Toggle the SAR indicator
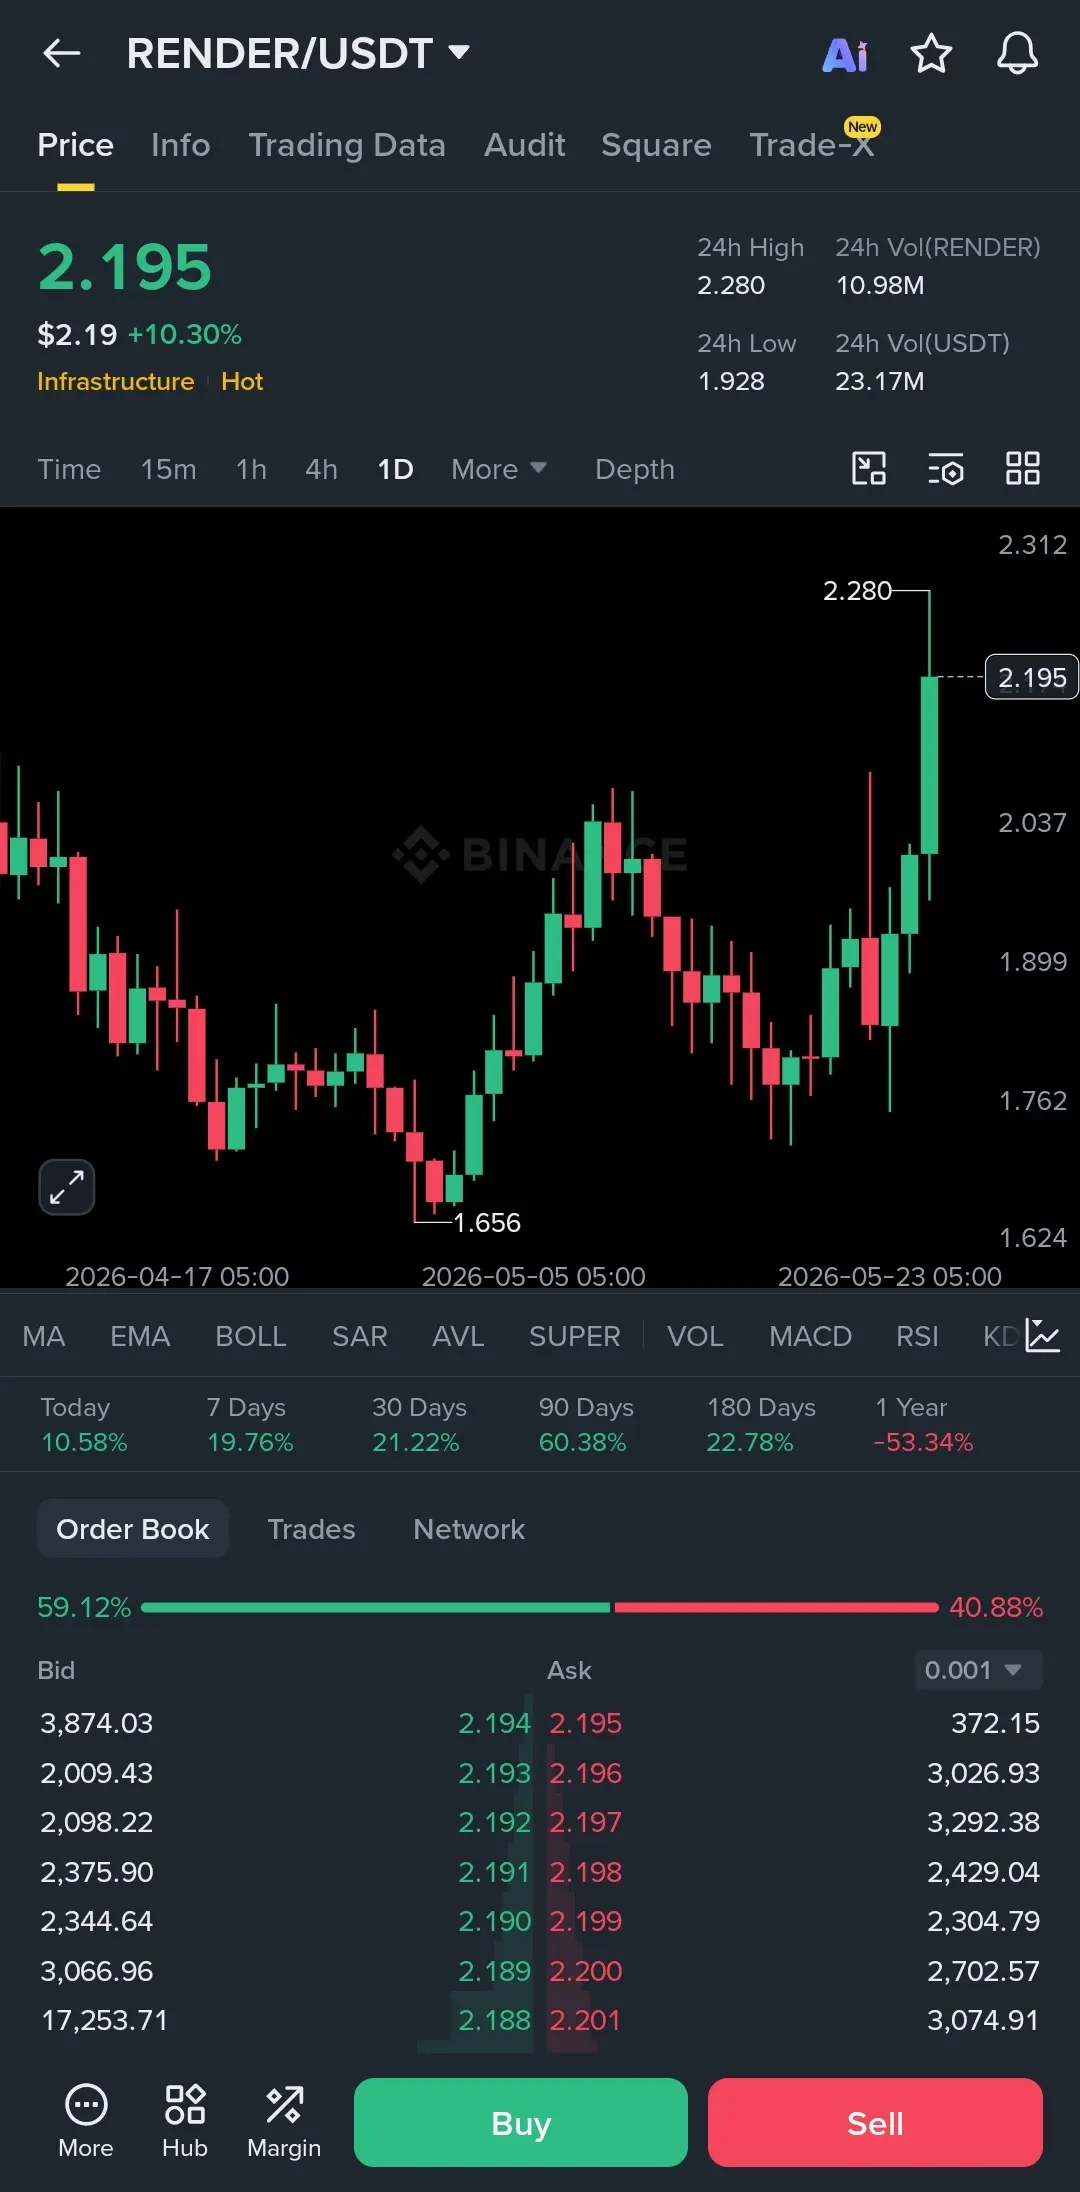 [359, 1336]
